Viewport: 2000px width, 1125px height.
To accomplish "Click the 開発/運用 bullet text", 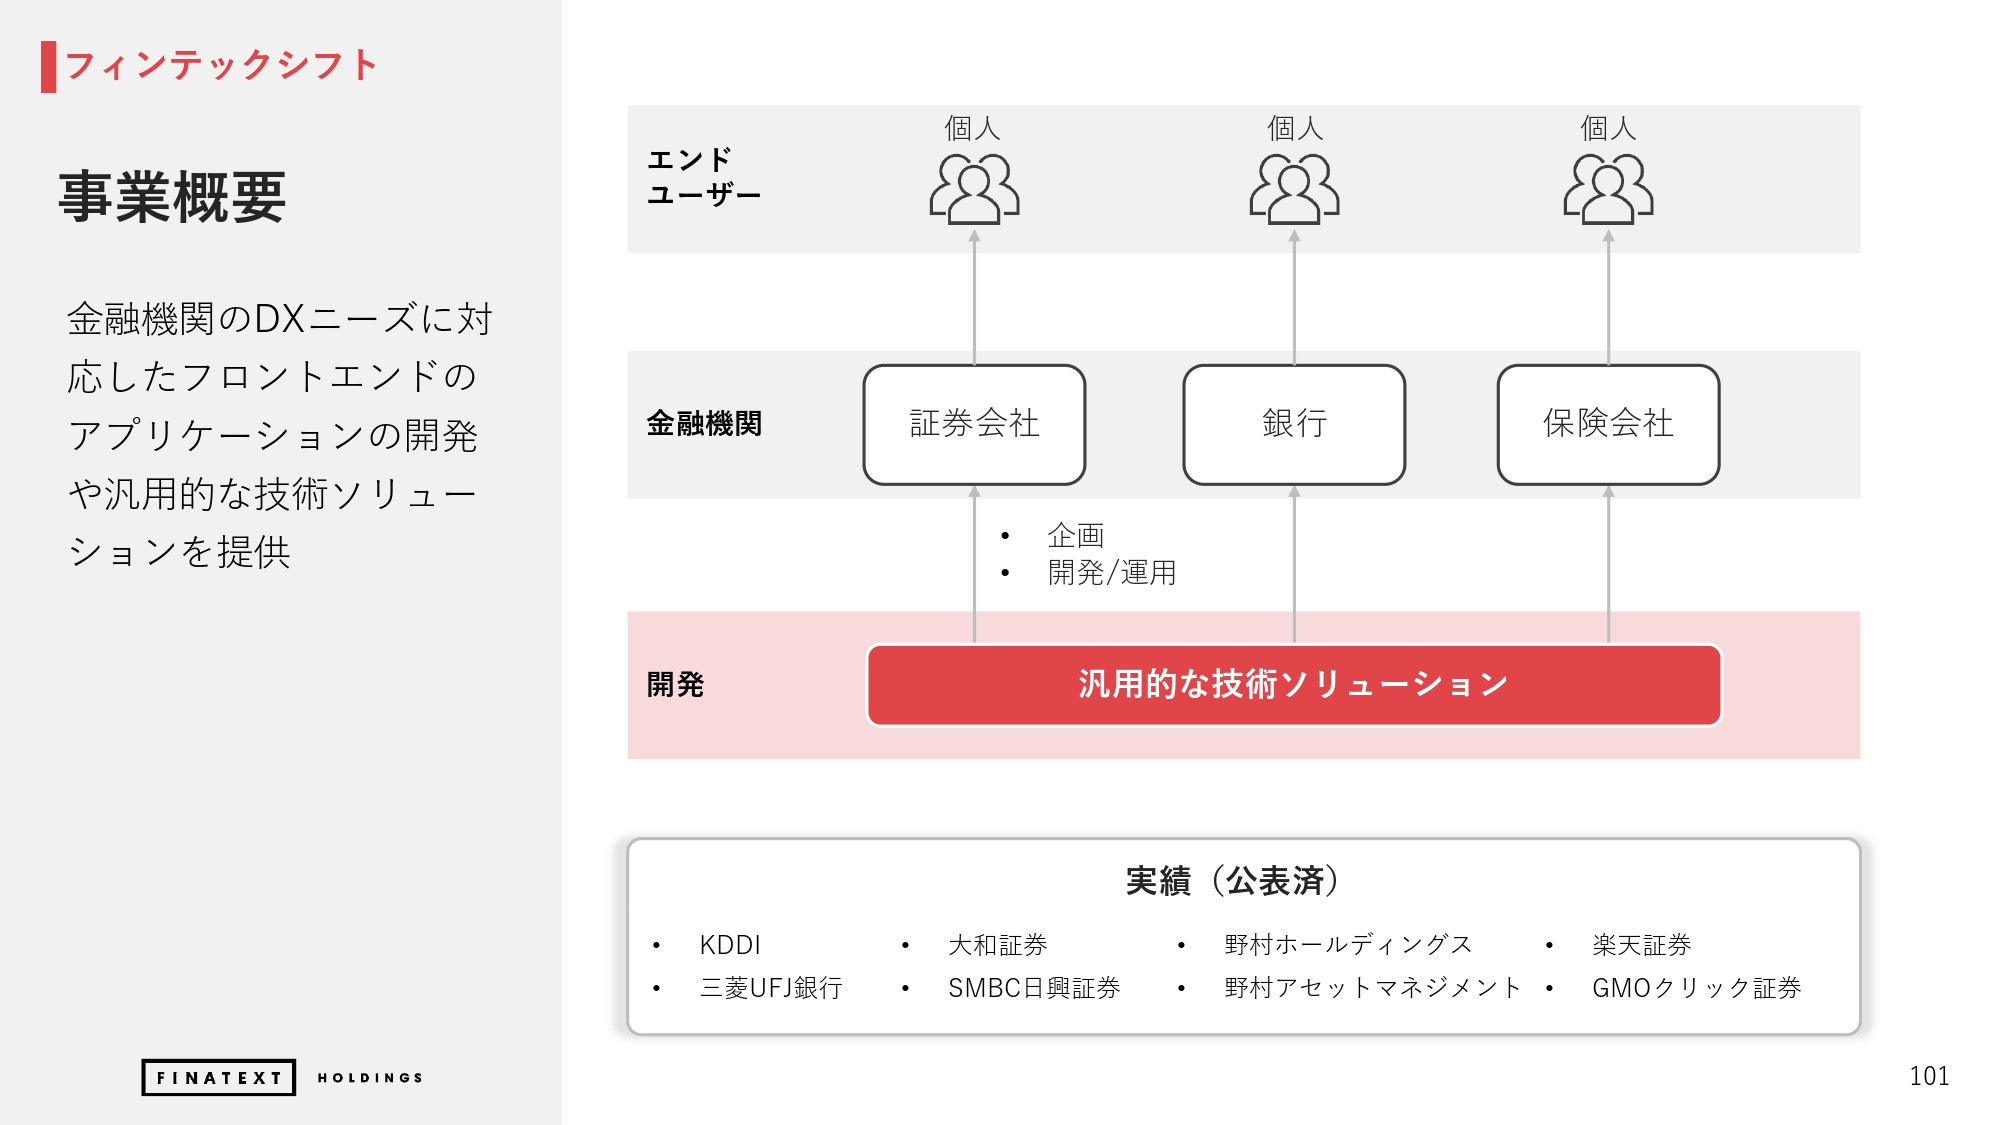I will pyautogui.click(x=1111, y=573).
